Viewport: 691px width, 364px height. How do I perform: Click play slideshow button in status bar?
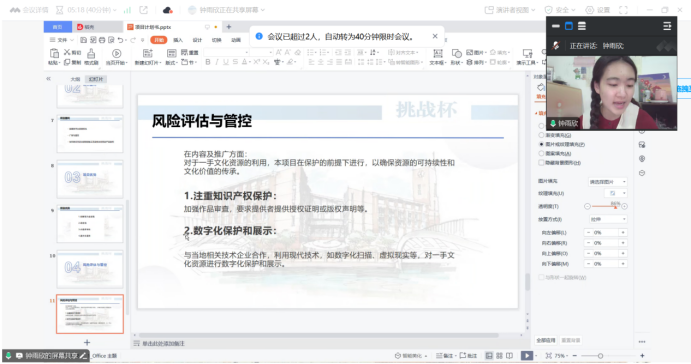tap(526, 355)
